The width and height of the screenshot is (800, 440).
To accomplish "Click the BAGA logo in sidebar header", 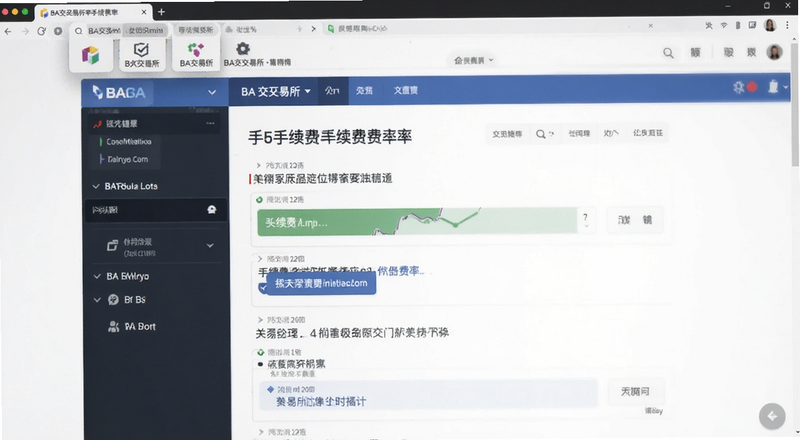I will pos(119,92).
